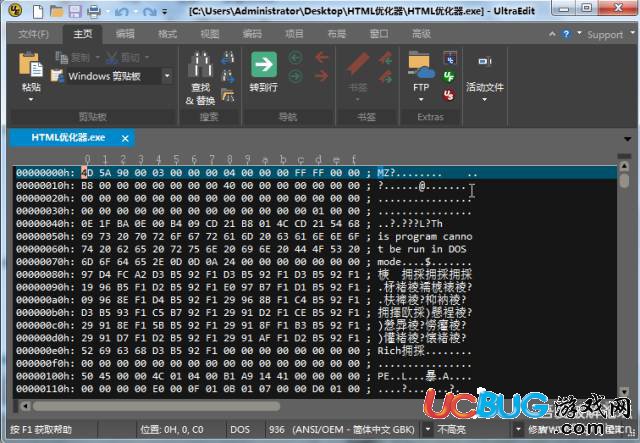
Task: Switch to the 项目 project ribbon tab
Action: 294,34
